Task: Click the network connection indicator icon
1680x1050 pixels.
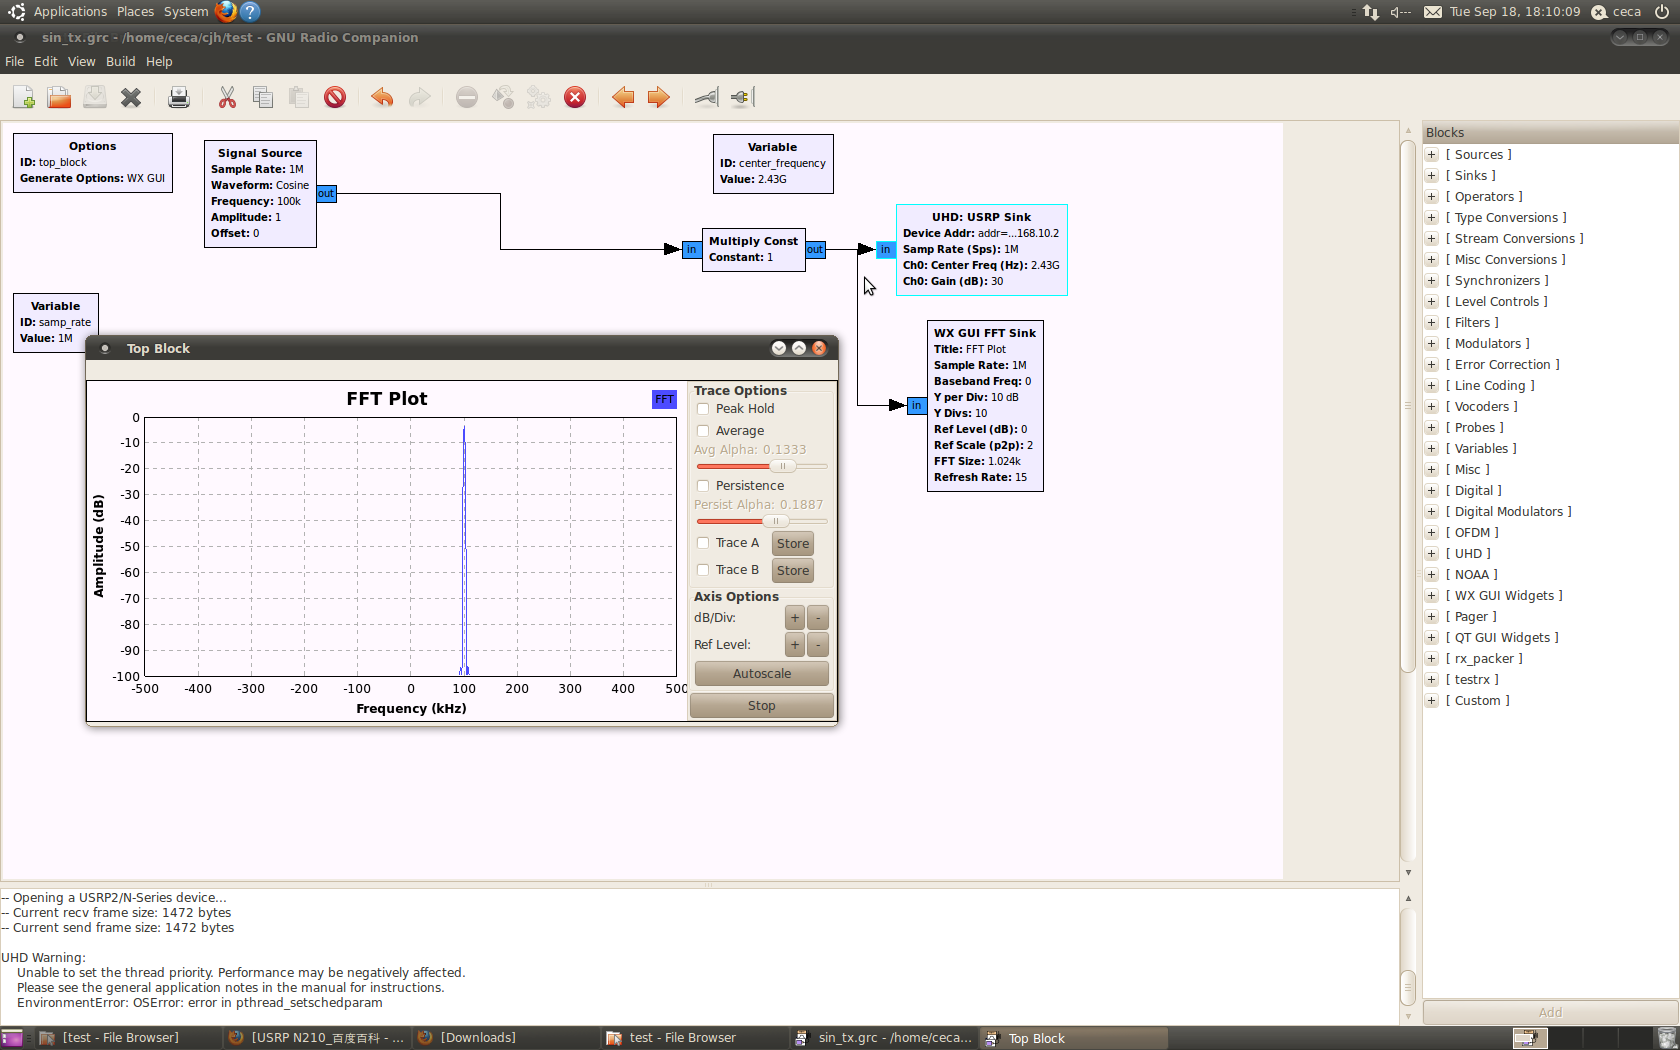Action: click(x=1371, y=12)
